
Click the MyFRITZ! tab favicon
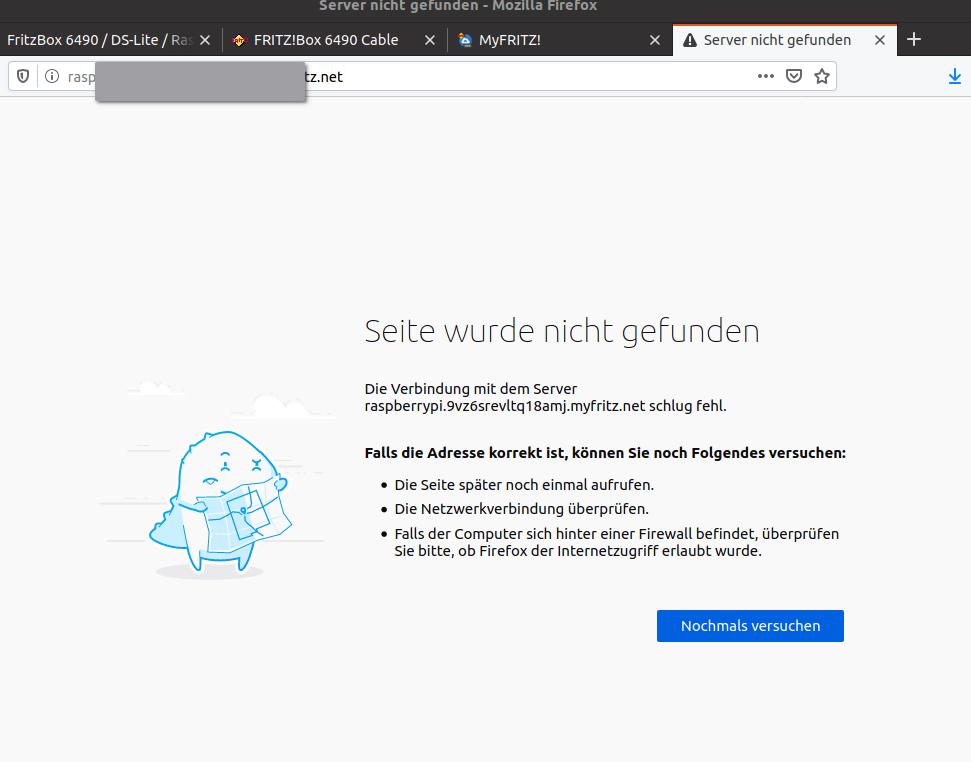463,40
